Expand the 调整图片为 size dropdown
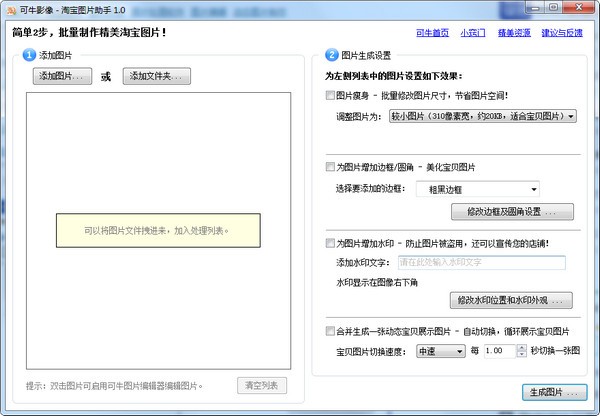The width and height of the screenshot is (600, 416). point(483,116)
